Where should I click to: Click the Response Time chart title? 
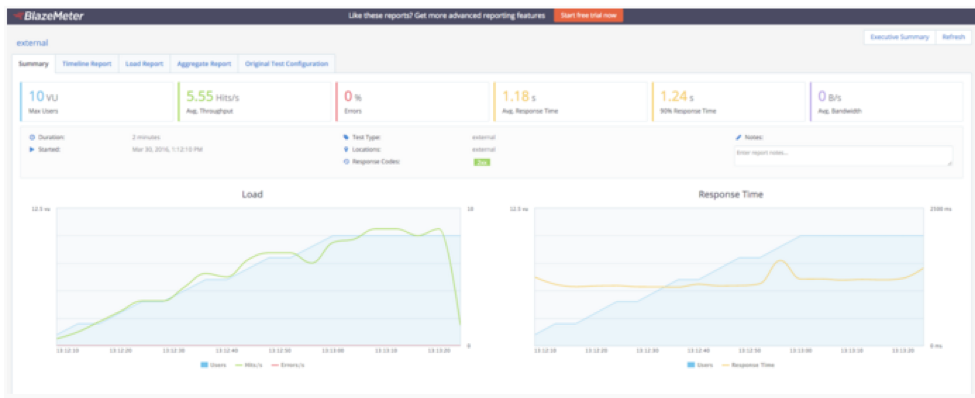[731, 195]
